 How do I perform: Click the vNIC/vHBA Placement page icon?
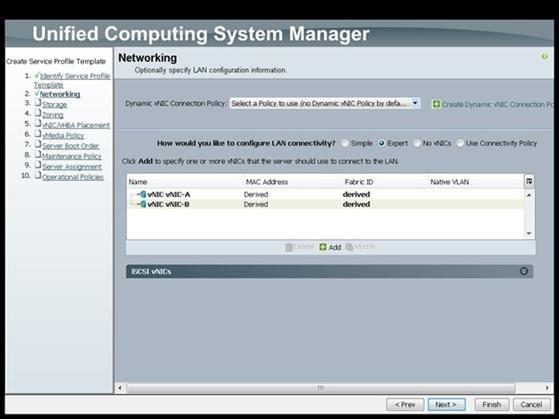coord(38,123)
